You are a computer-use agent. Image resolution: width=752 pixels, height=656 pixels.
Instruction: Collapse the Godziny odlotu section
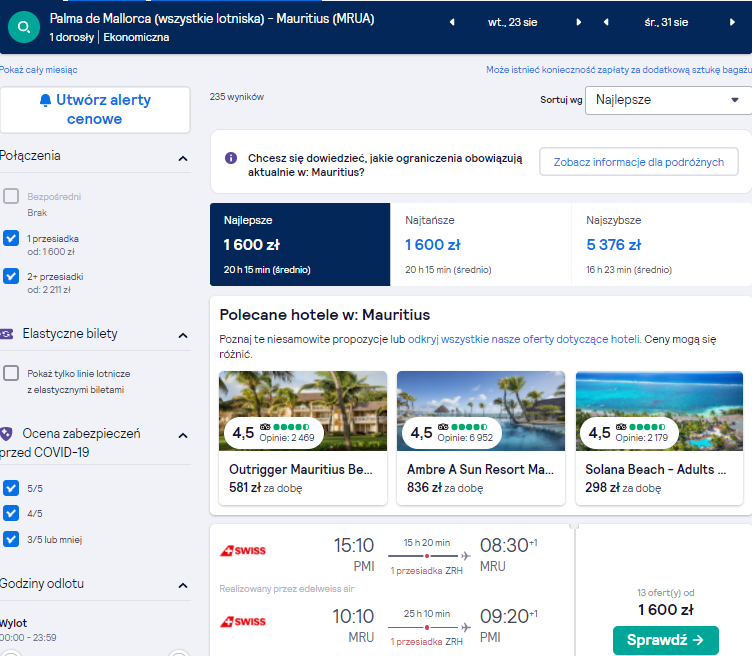(x=183, y=586)
